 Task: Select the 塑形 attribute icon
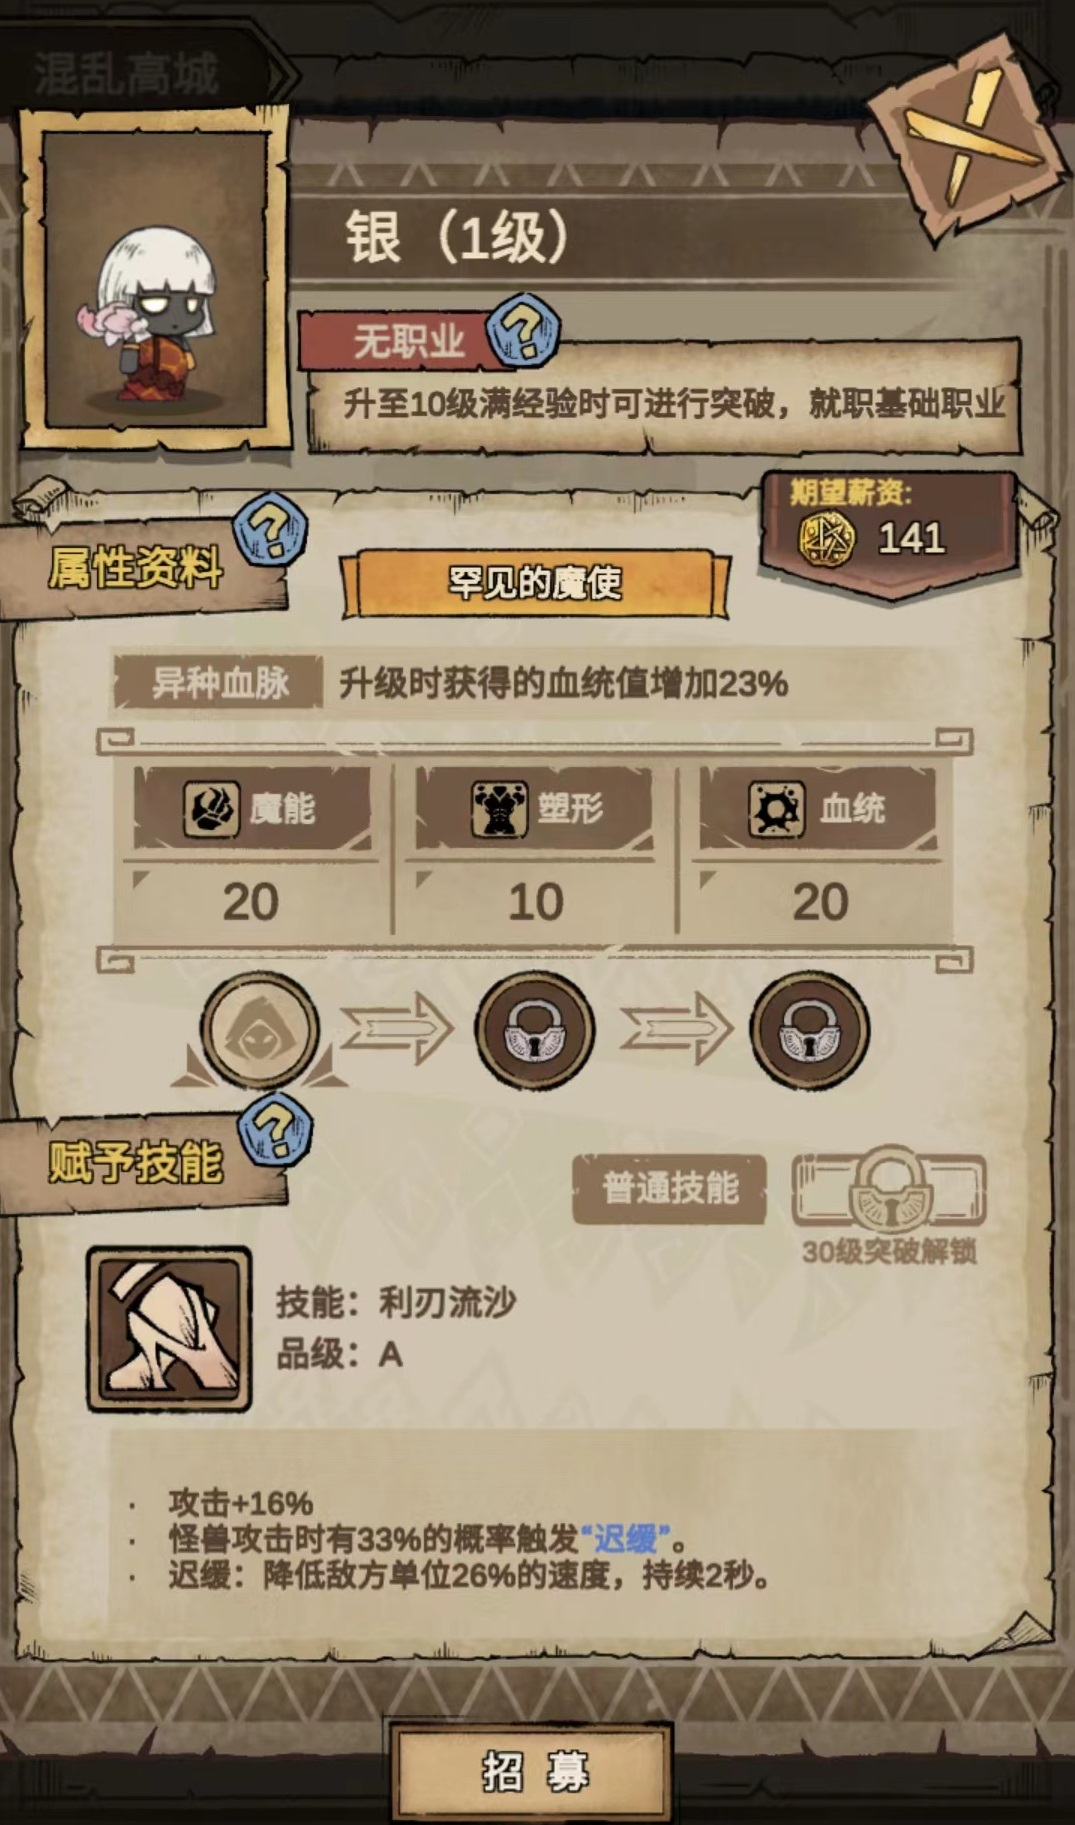[x=499, y=809]
